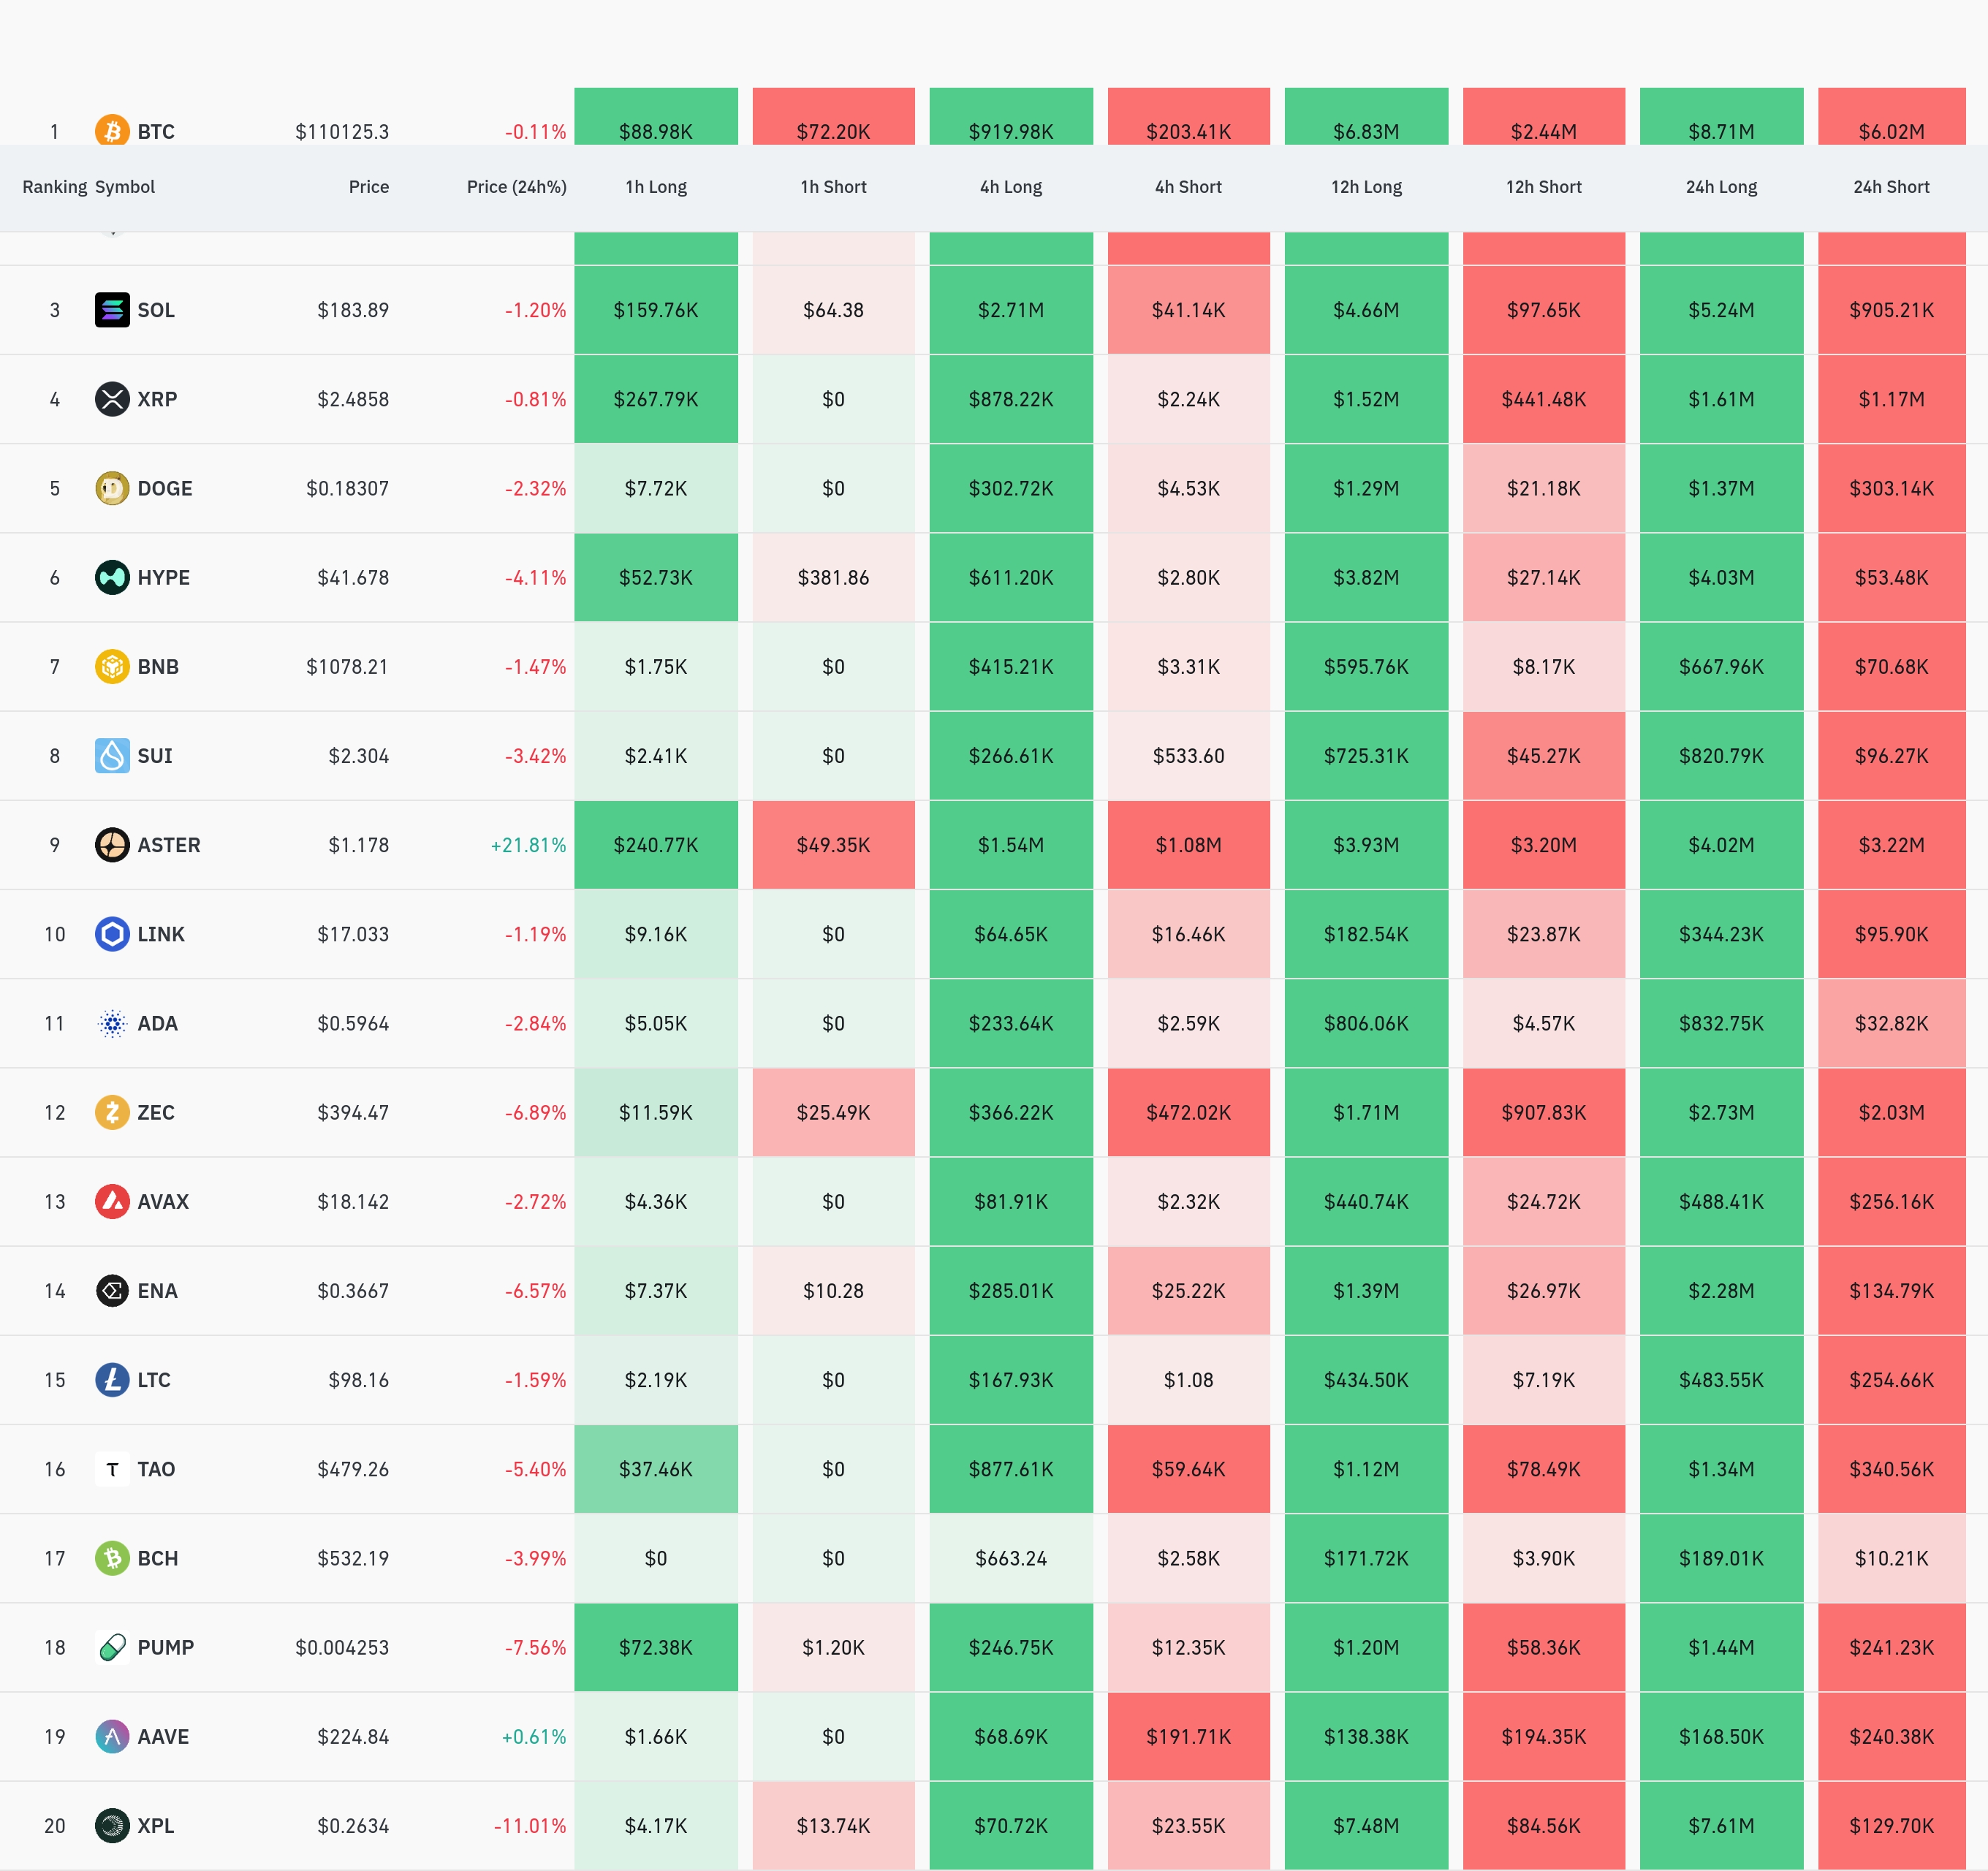Click the LINK Chainlink icon
This screenshot has width=1988, height=1871.
coord(112,934)
